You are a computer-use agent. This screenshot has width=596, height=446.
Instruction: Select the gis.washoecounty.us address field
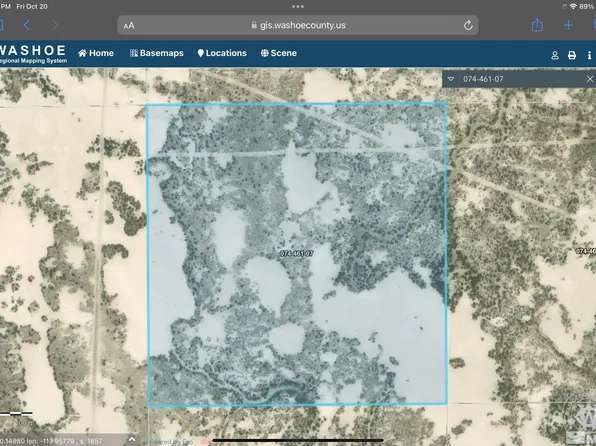pyautogui.click(x=298, y=25)
